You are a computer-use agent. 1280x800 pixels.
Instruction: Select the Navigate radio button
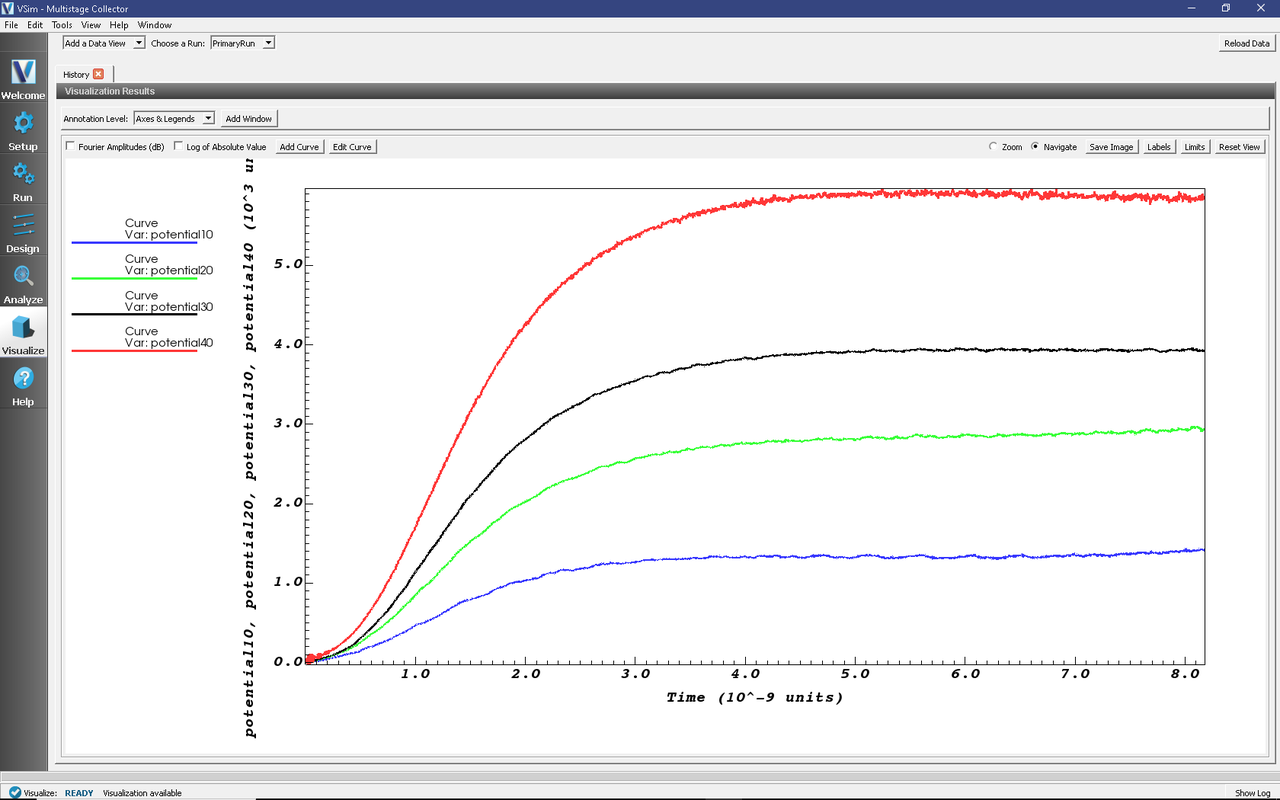[x=1035, y=147]
